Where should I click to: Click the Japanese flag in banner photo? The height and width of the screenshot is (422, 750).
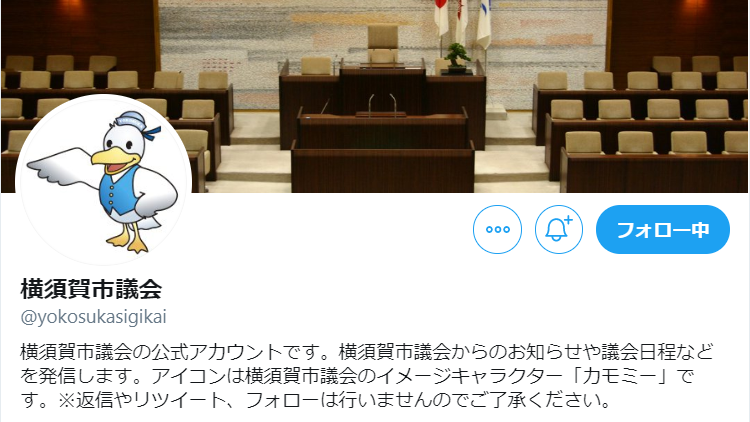[441, 17]
